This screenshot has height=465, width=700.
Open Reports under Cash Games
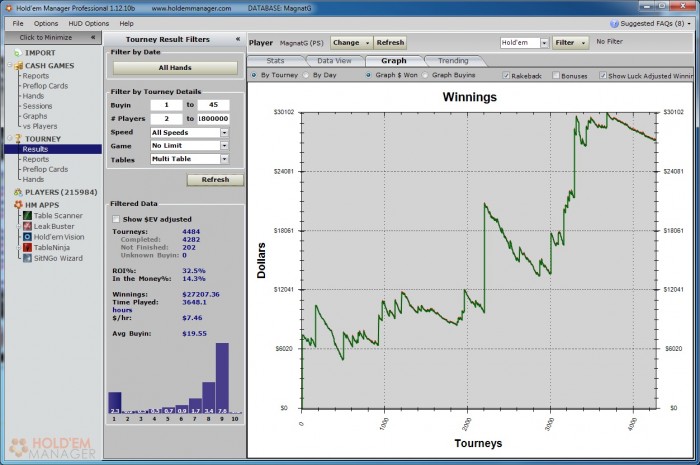click(36, 76)
